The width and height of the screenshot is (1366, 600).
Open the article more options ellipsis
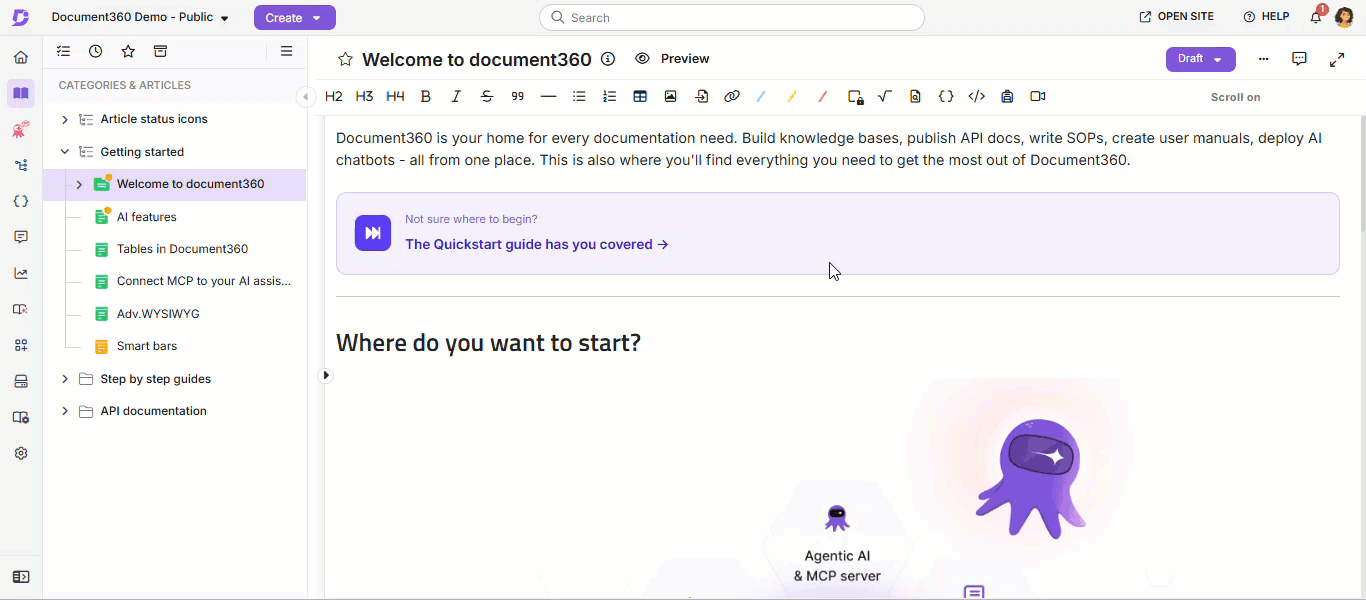click(x=1264, y=59)
